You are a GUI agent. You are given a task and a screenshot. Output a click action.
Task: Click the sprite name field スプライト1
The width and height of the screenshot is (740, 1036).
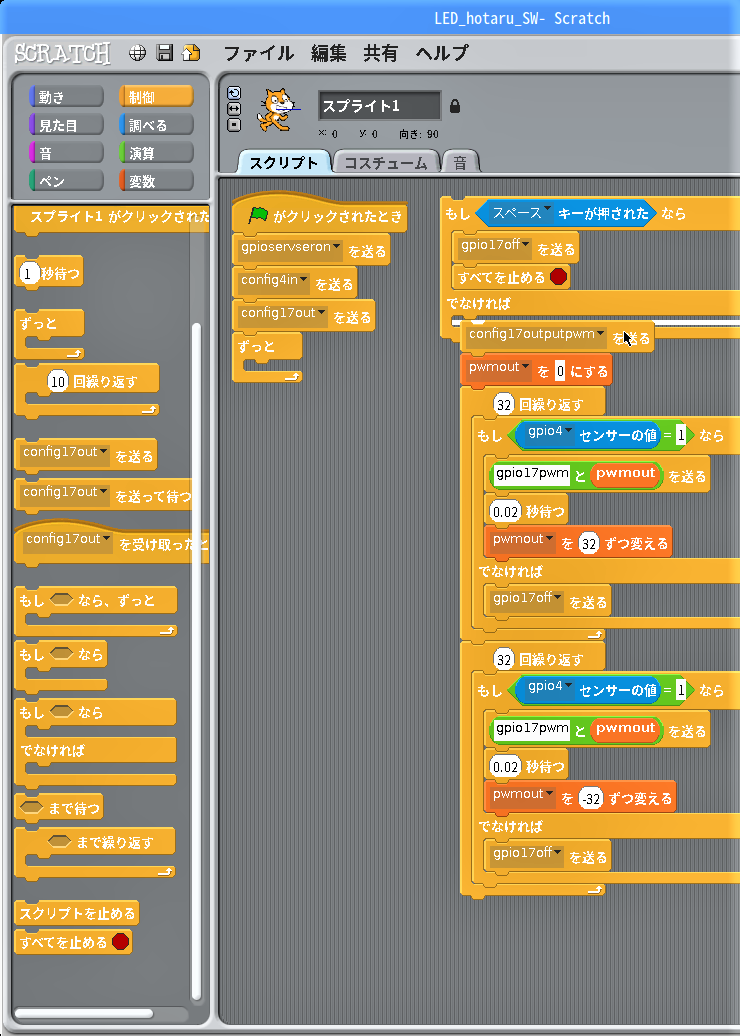pos(379,106)
